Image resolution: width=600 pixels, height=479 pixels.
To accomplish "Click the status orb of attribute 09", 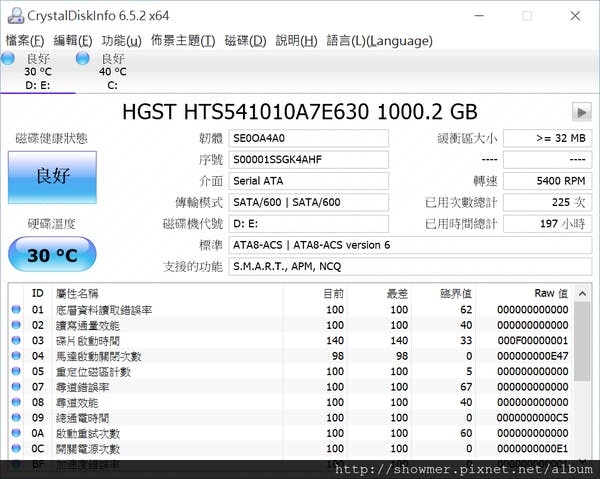I will pos(16,417).
